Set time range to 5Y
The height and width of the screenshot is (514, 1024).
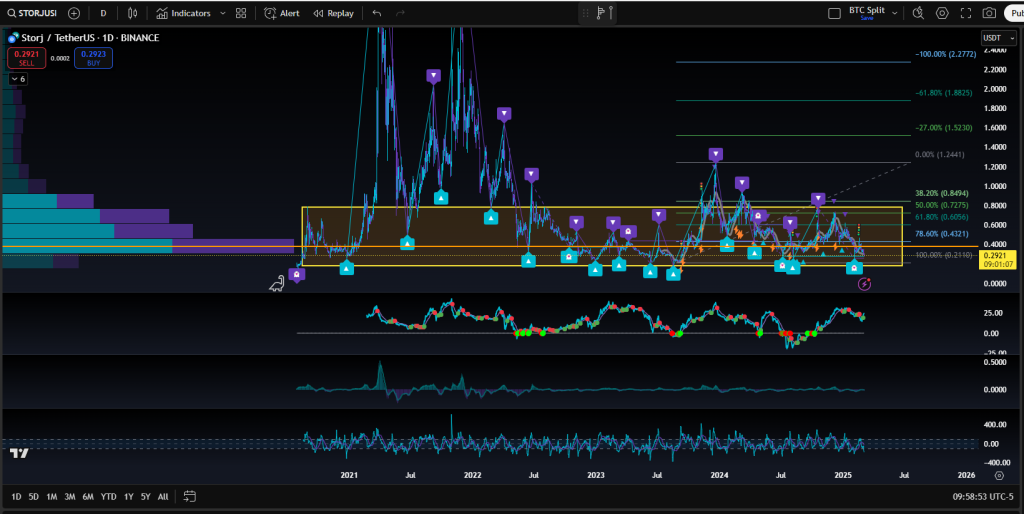pos(145,496)
